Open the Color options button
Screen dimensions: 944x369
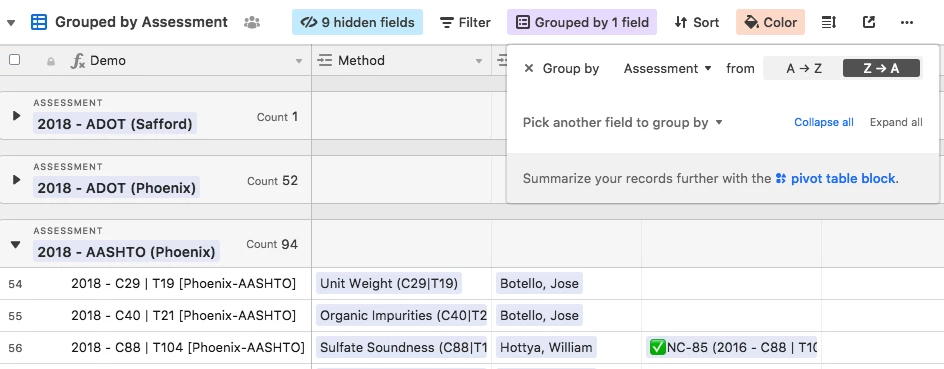click(770, 22)
